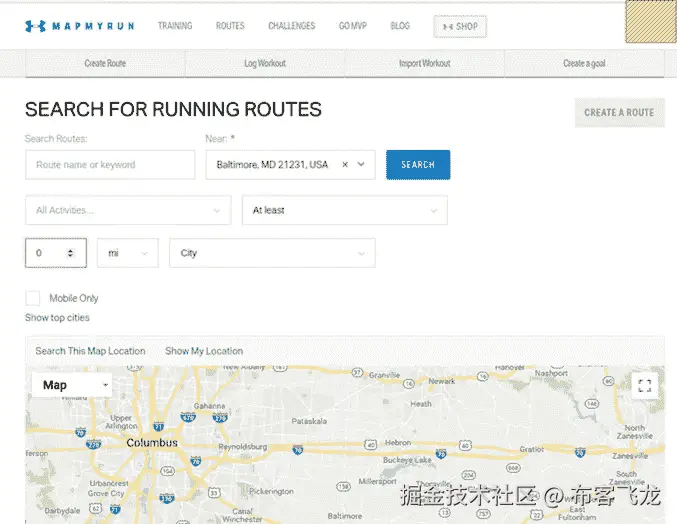The height and width of the screenshot is (524, 677).
Task: Open the Go MVP page
Action: click(x=353, y=26)
